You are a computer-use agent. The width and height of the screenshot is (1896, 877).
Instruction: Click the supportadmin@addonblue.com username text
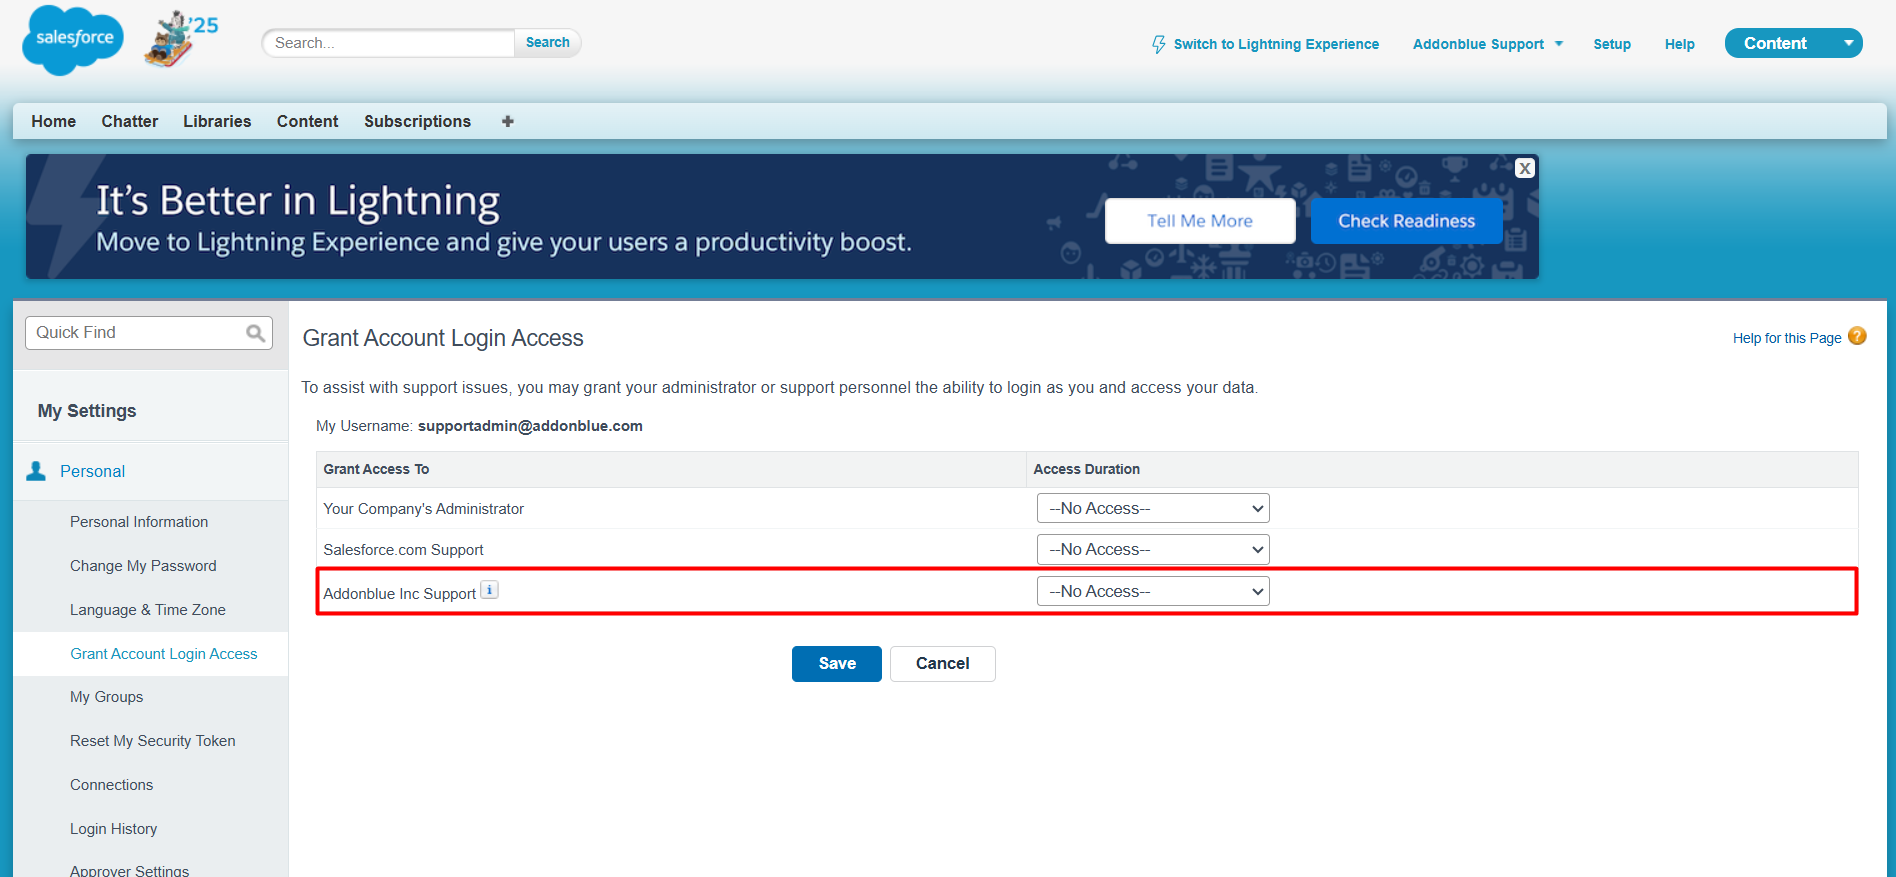530,426
